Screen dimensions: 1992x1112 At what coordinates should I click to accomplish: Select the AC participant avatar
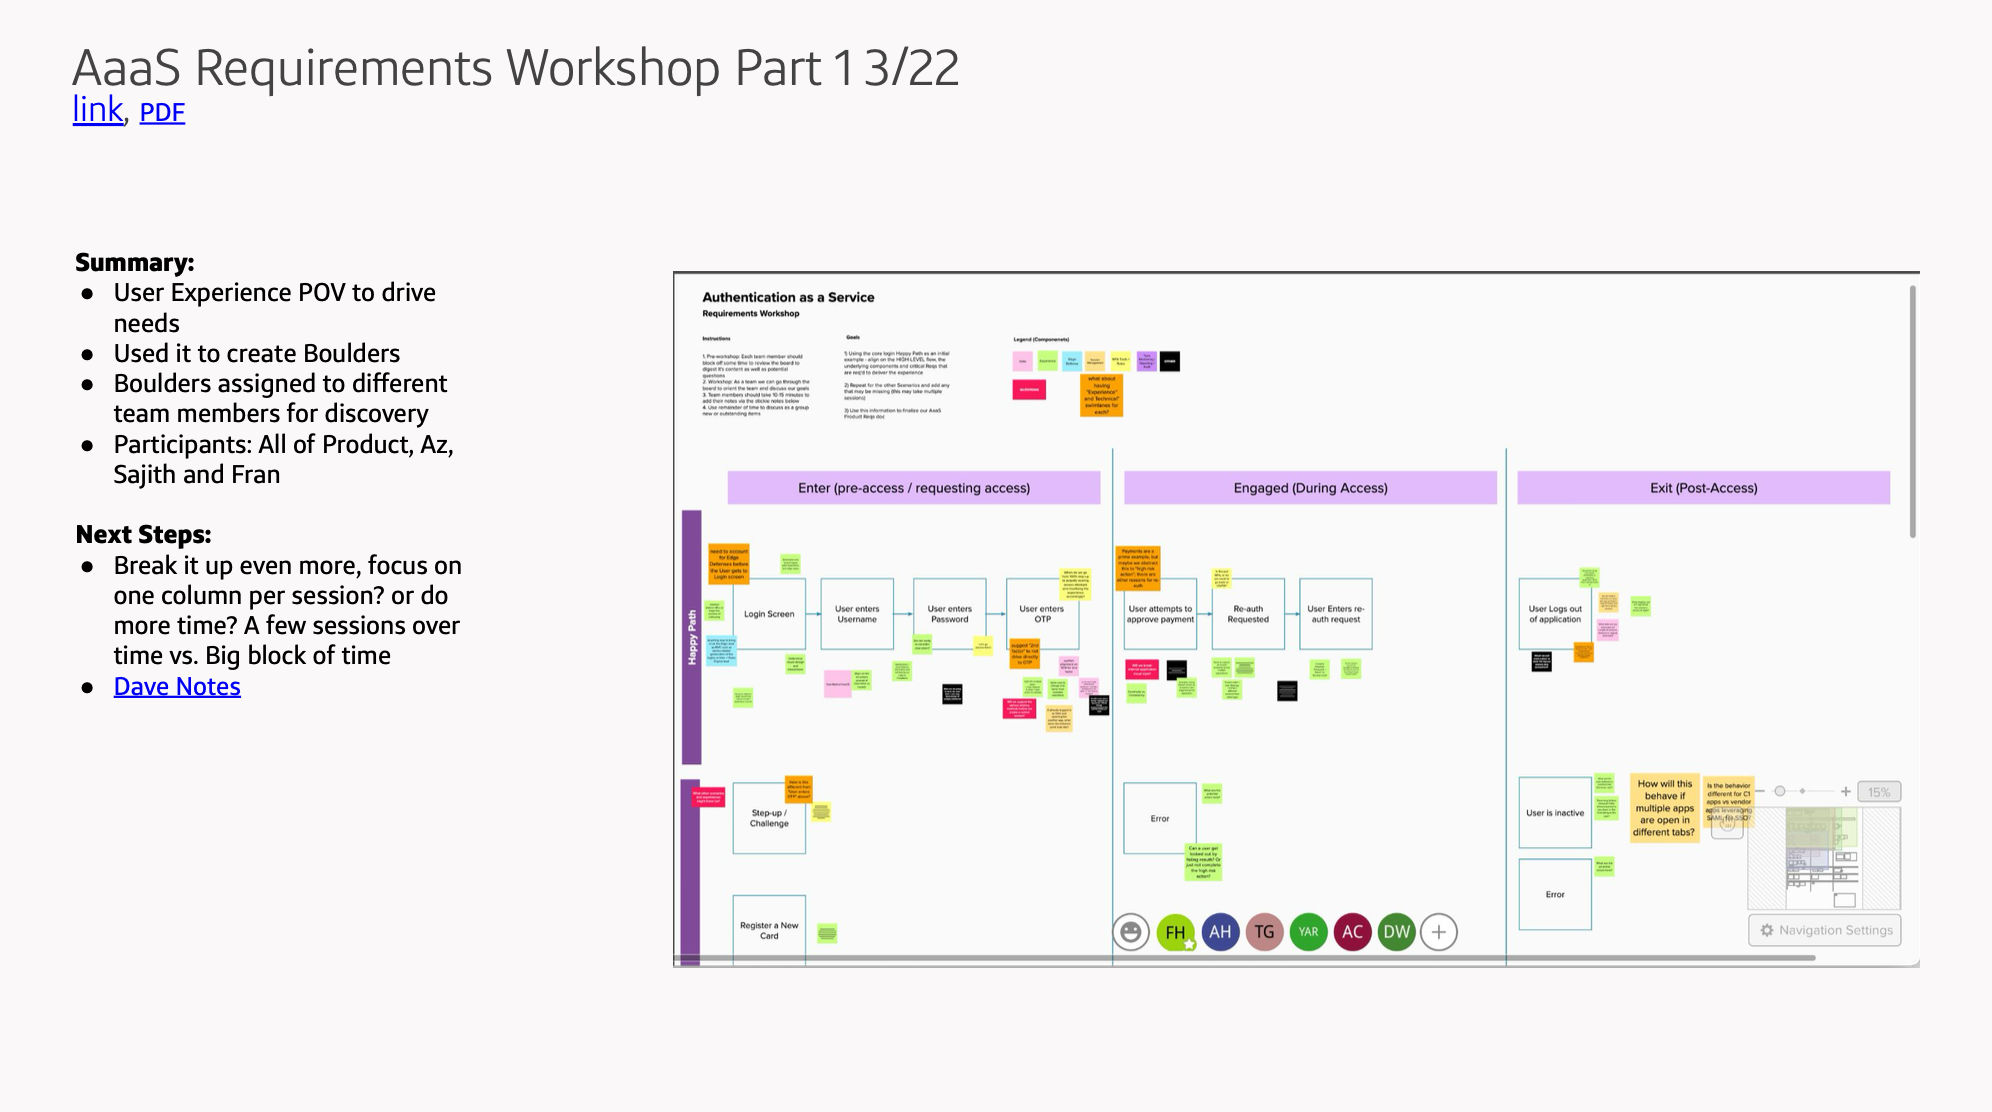1352,932
